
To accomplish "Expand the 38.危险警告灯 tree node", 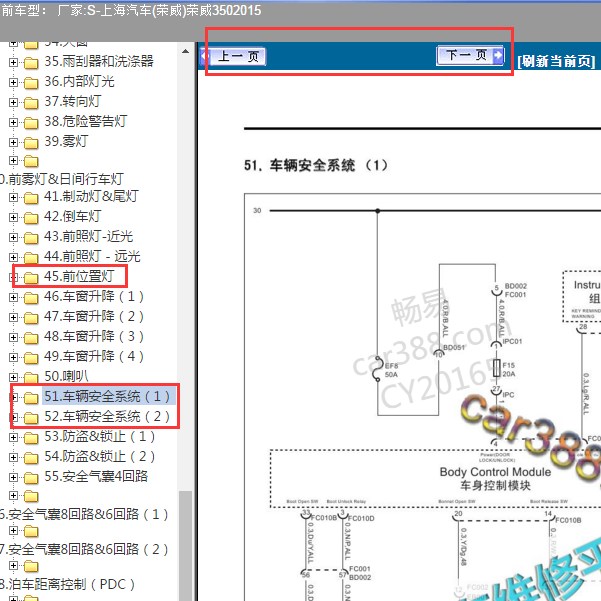I will pos(13,122).
